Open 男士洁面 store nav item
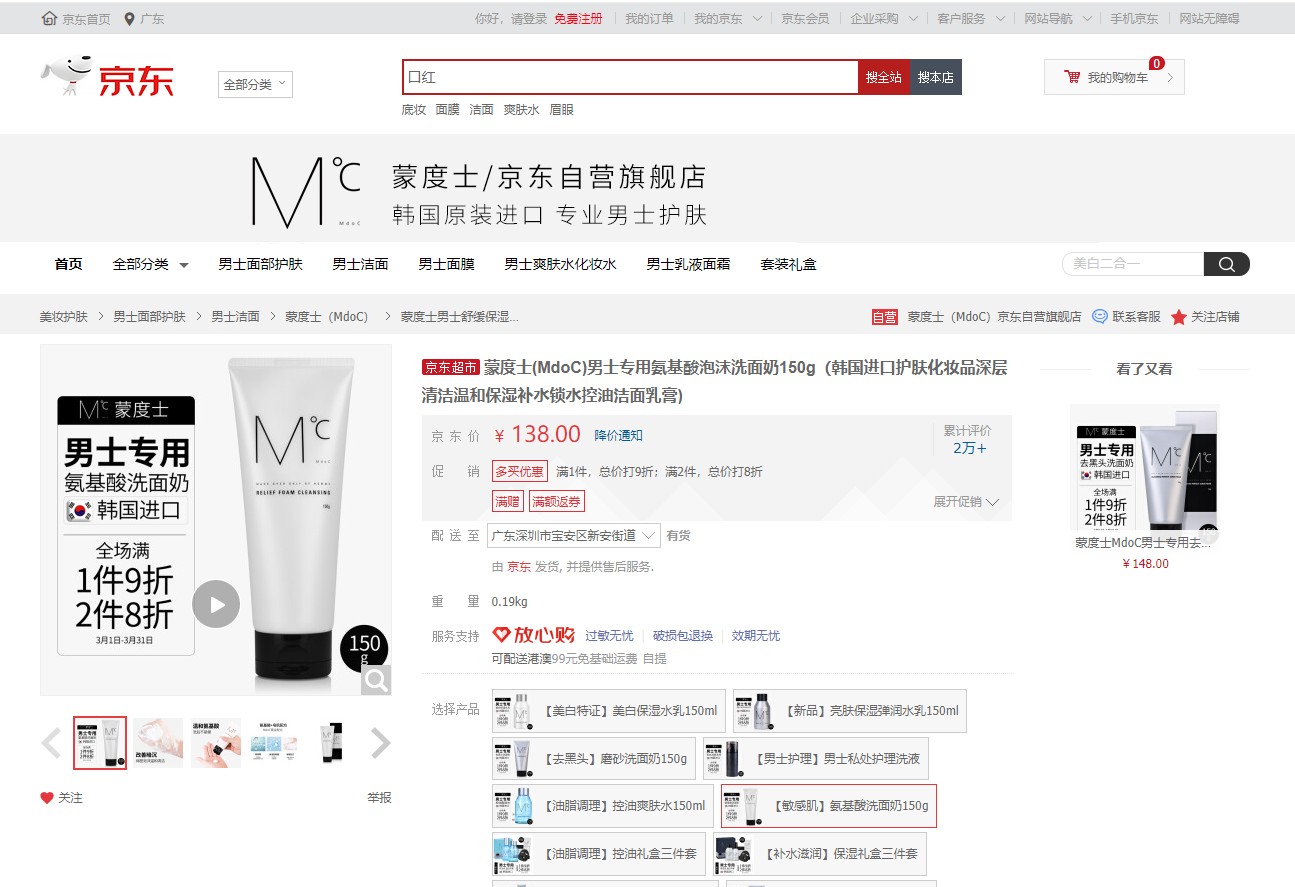The image size is (1295, 887). 361,265
